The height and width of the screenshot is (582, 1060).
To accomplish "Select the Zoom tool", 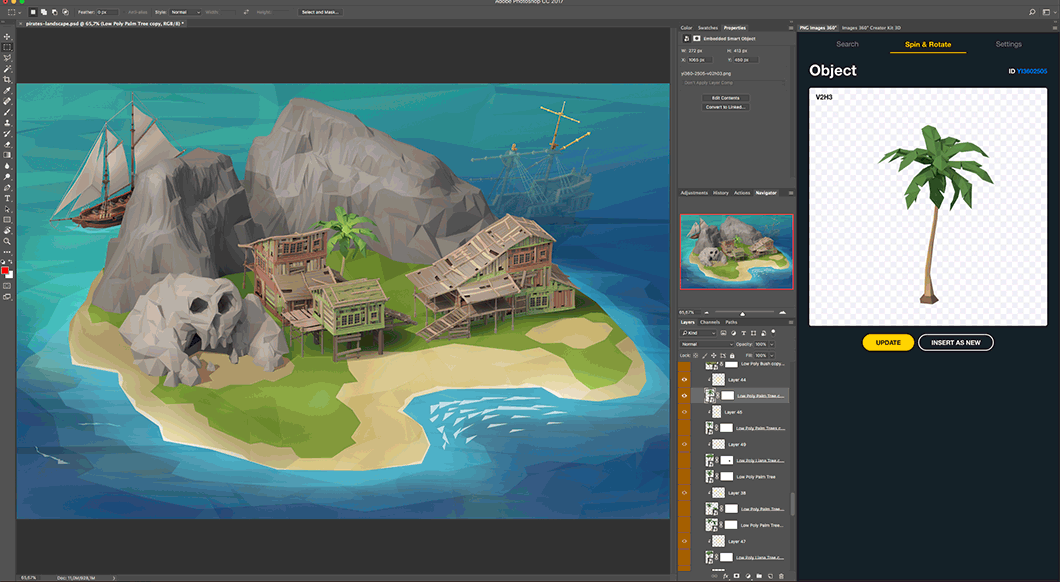I will [7, 241].
